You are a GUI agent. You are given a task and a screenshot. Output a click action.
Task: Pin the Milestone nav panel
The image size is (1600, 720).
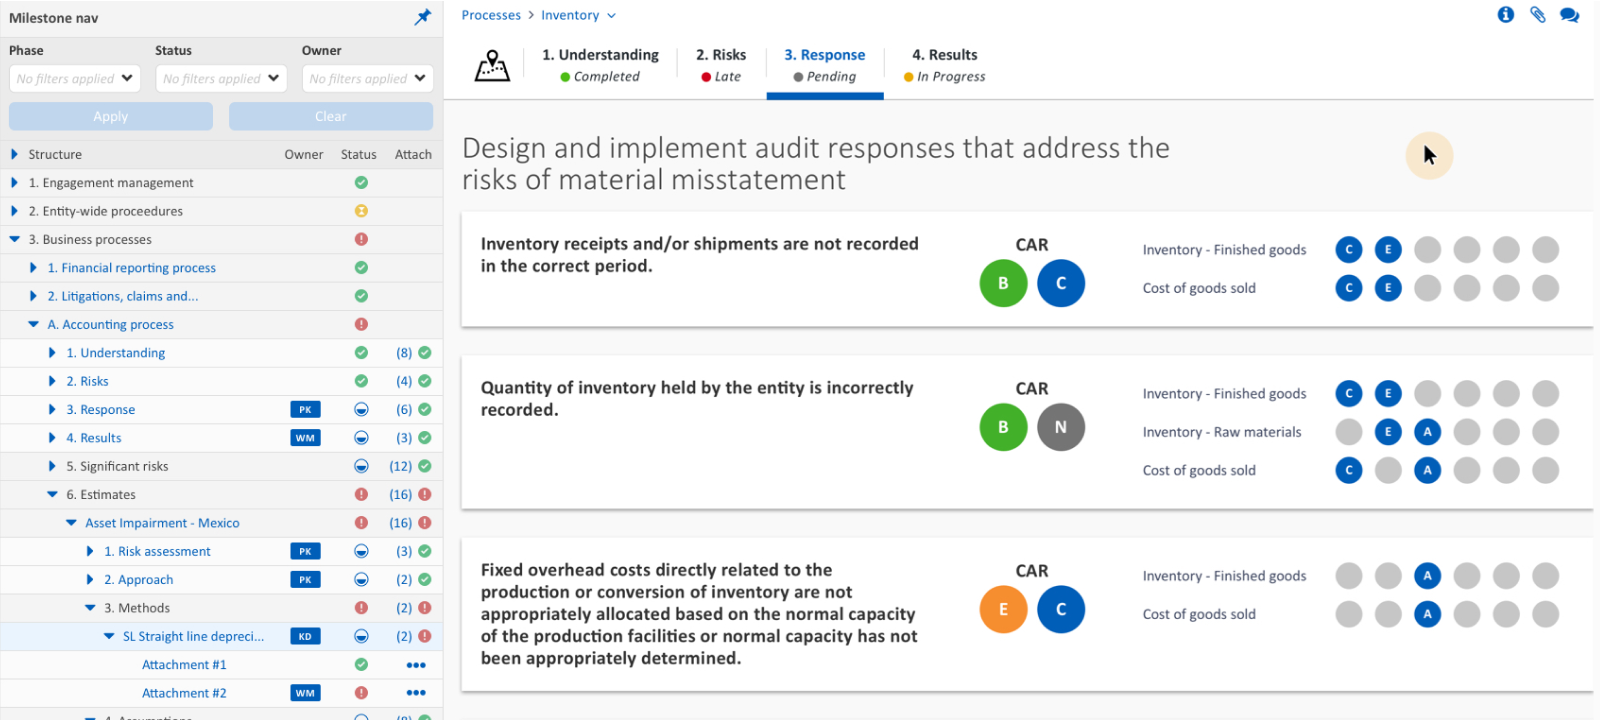pos(423,17)
